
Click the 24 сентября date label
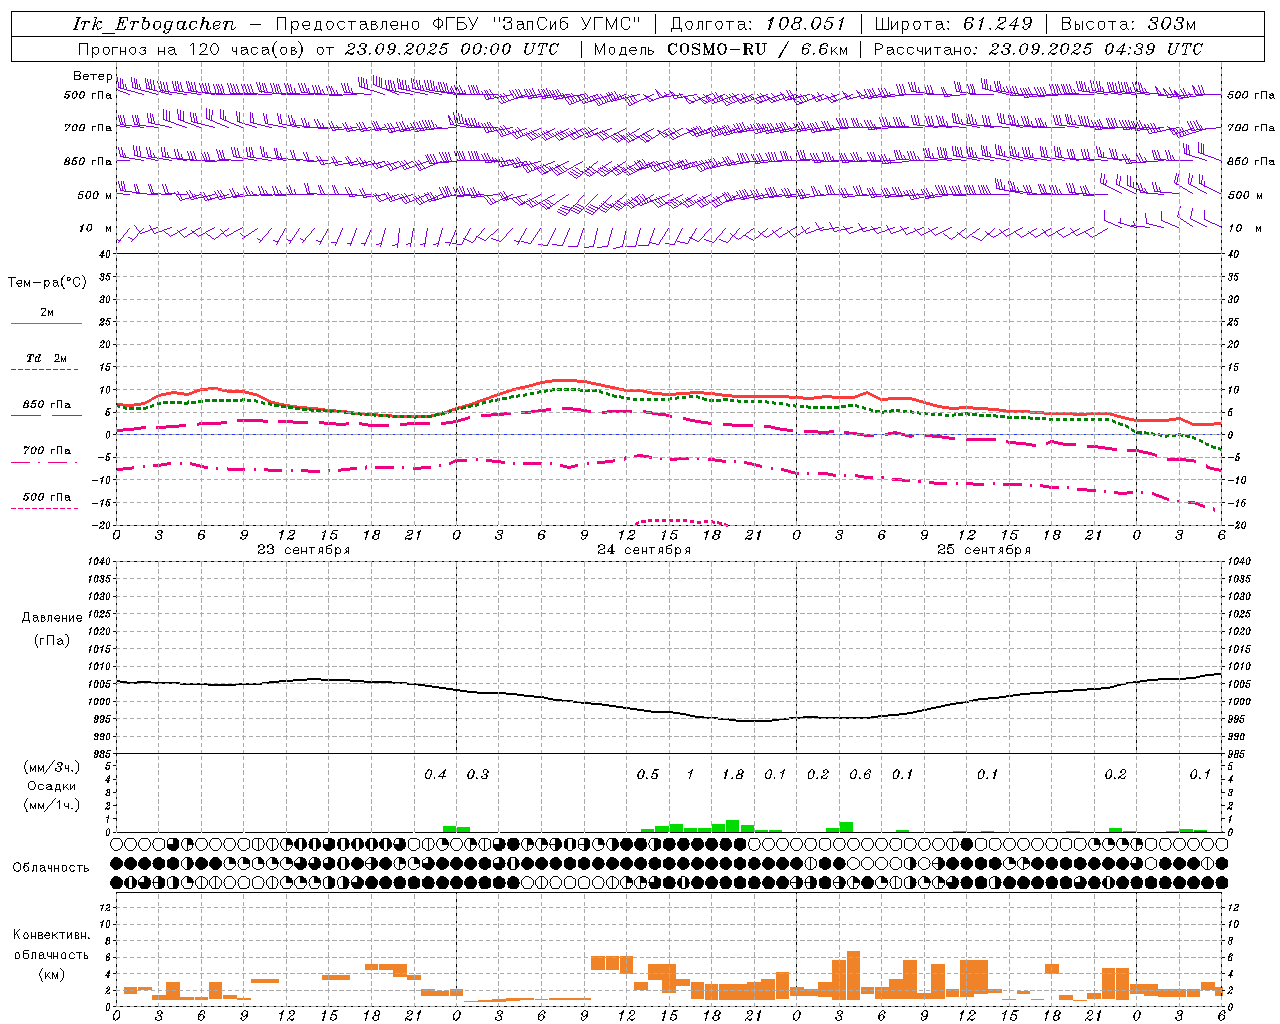644,549
